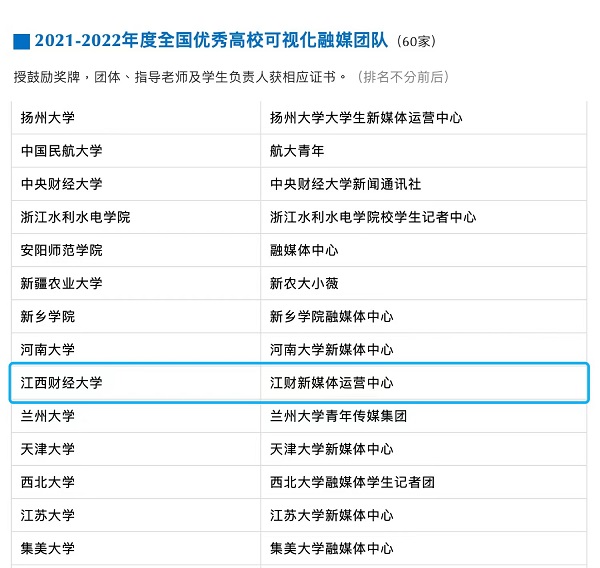Click 新乡学院融媒体中心 entry

coord(332,317)
